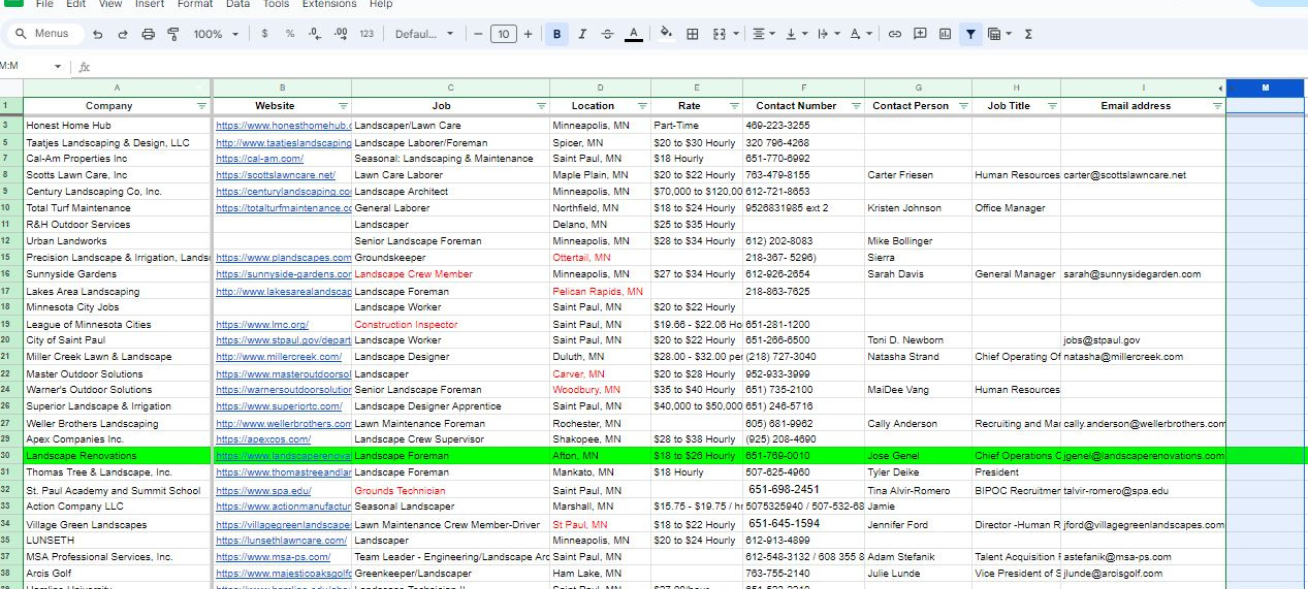Screen dimensions: 1308x589
Task: Open the Data menu
Action: click(238, 4)
